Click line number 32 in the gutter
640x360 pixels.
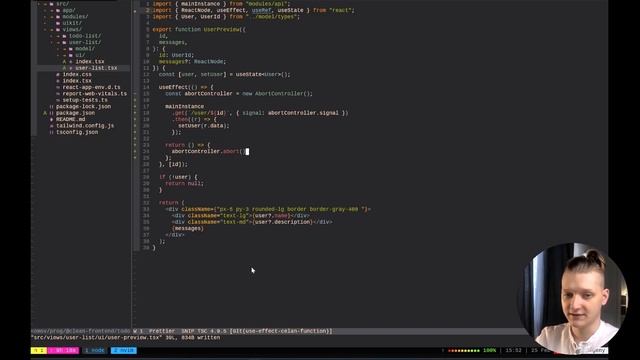coord(146,202)
